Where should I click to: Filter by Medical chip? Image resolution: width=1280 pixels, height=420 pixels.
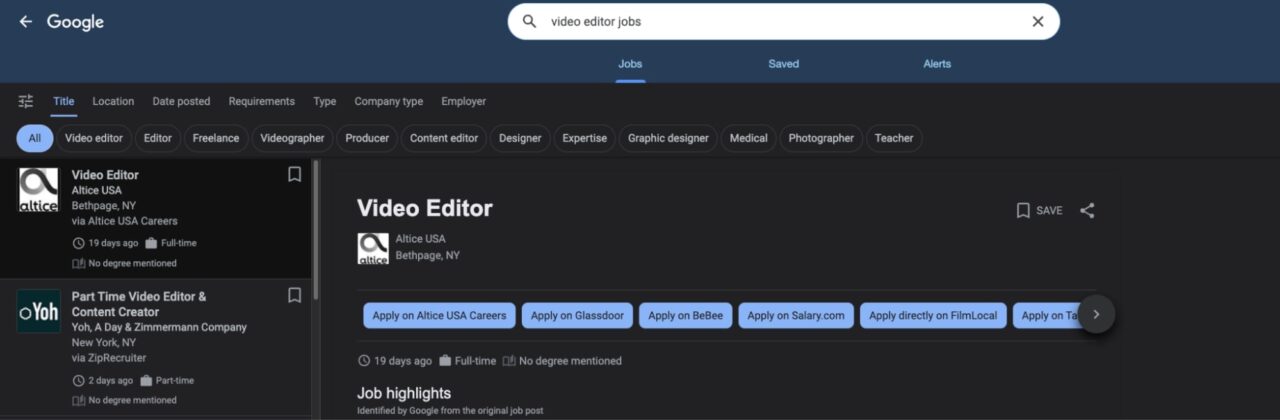click(748, 138)
